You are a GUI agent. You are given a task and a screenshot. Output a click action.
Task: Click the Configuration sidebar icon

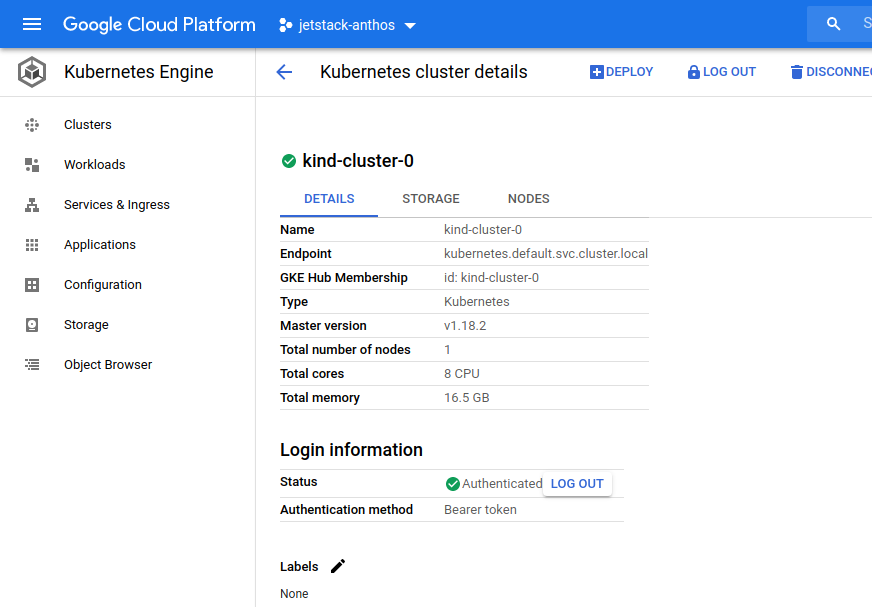coord(32,285)
